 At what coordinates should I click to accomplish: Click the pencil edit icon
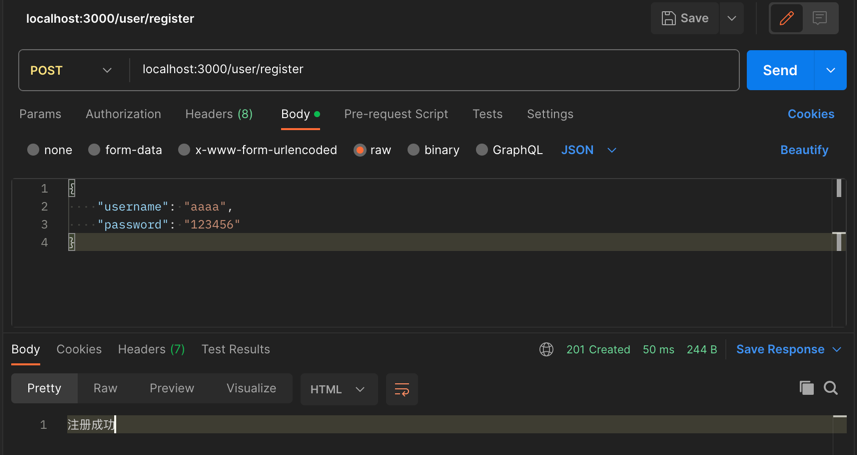click(x=787, y=18)
